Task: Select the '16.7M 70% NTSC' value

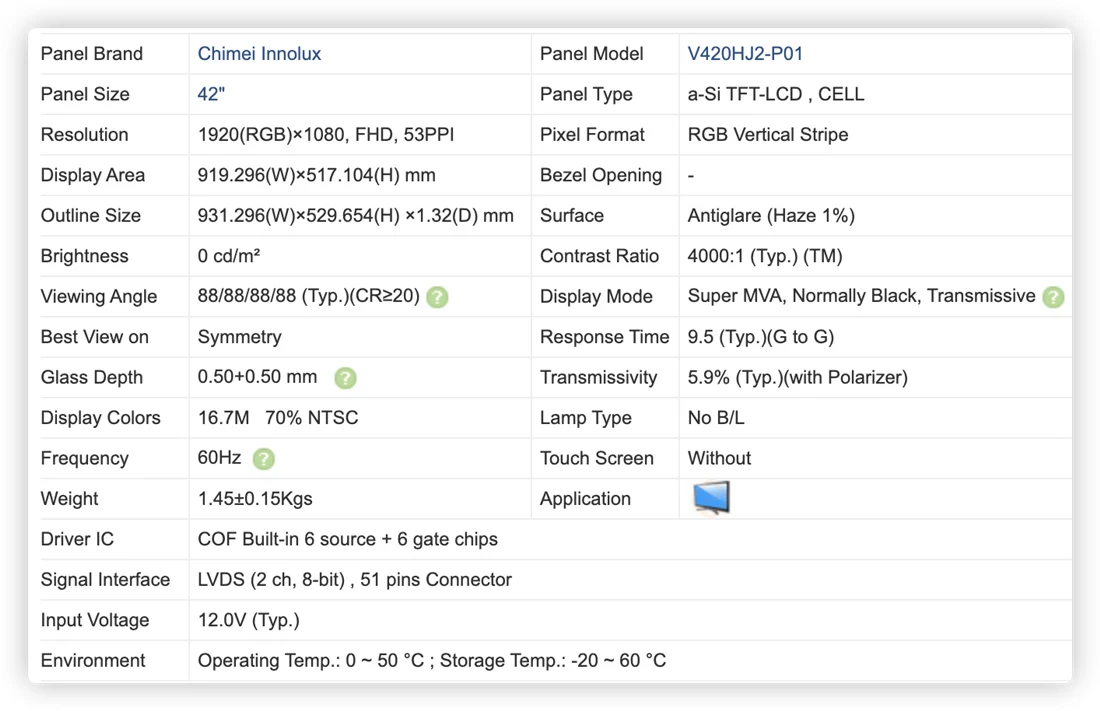Action: point(278,418)
